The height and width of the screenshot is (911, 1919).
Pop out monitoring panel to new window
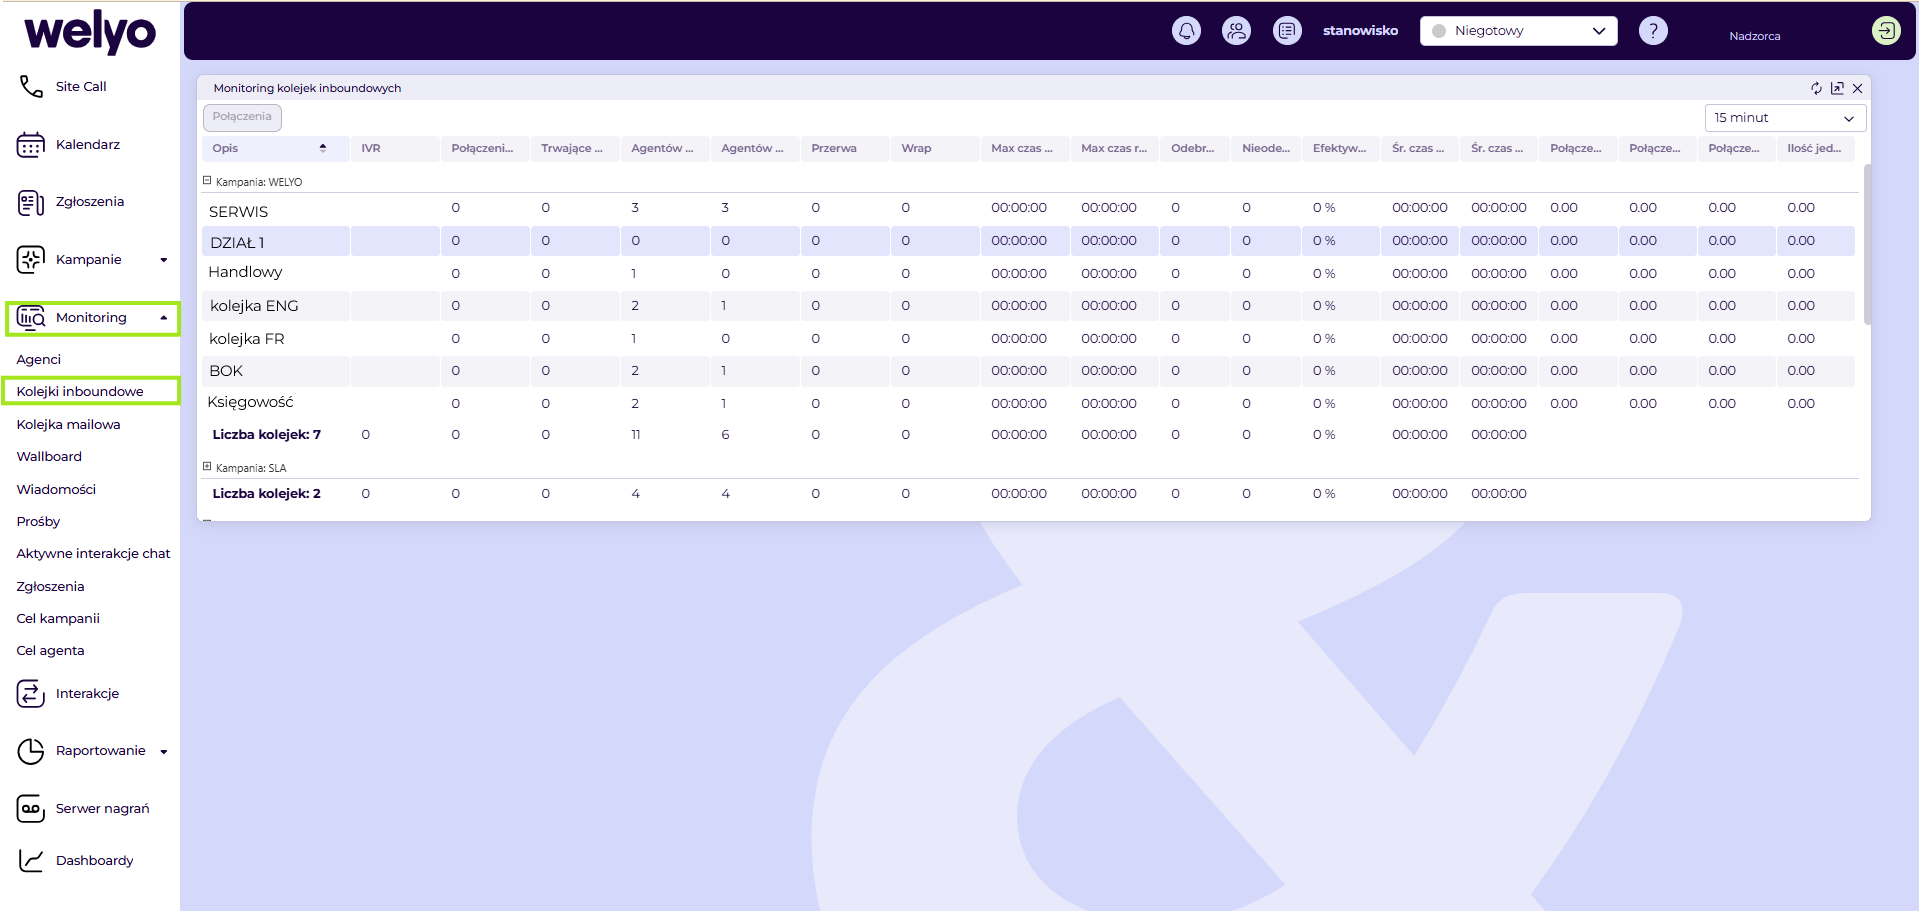1837,88
